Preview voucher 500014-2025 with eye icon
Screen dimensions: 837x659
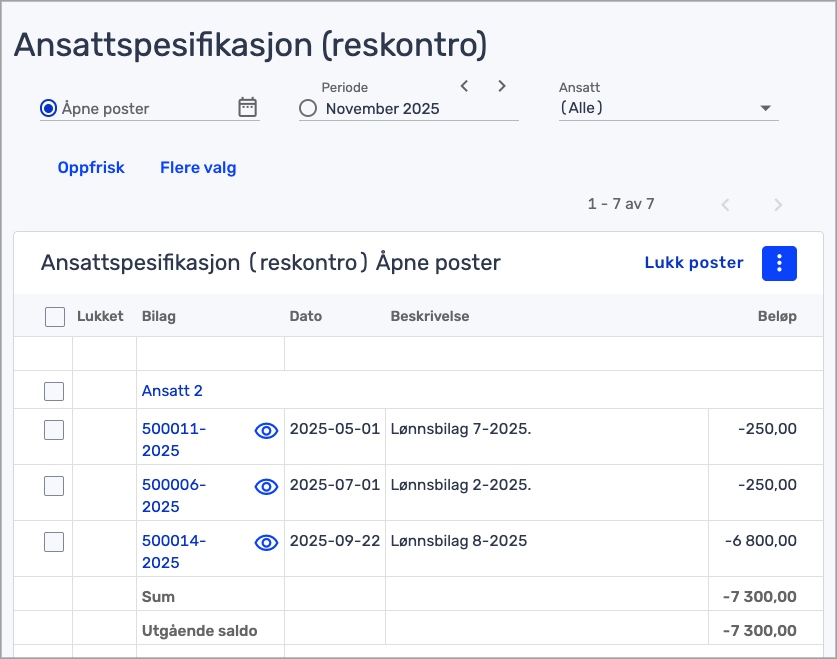(266, 543)
